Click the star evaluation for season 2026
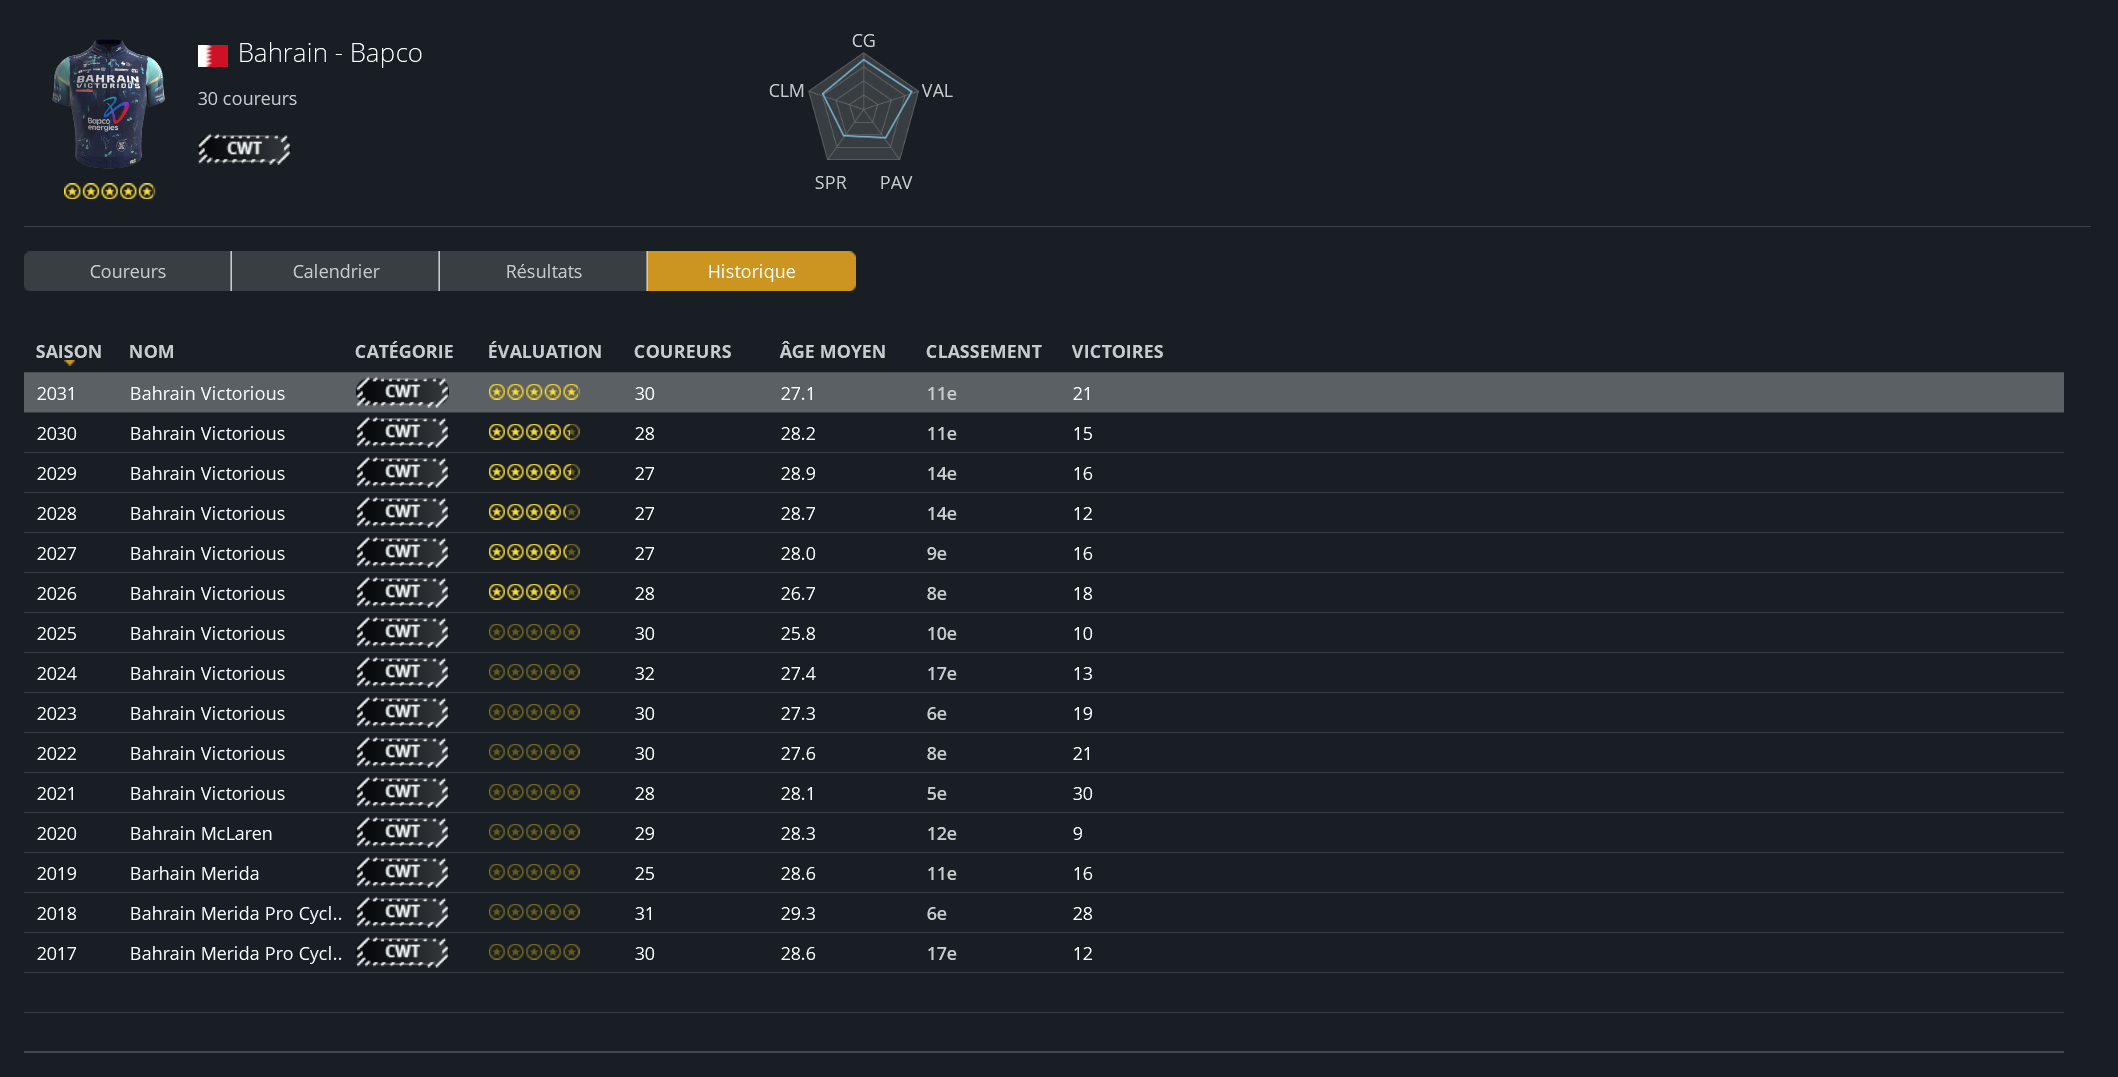Viewport: 2118px width, 1077px height. (x=534, y=592)
